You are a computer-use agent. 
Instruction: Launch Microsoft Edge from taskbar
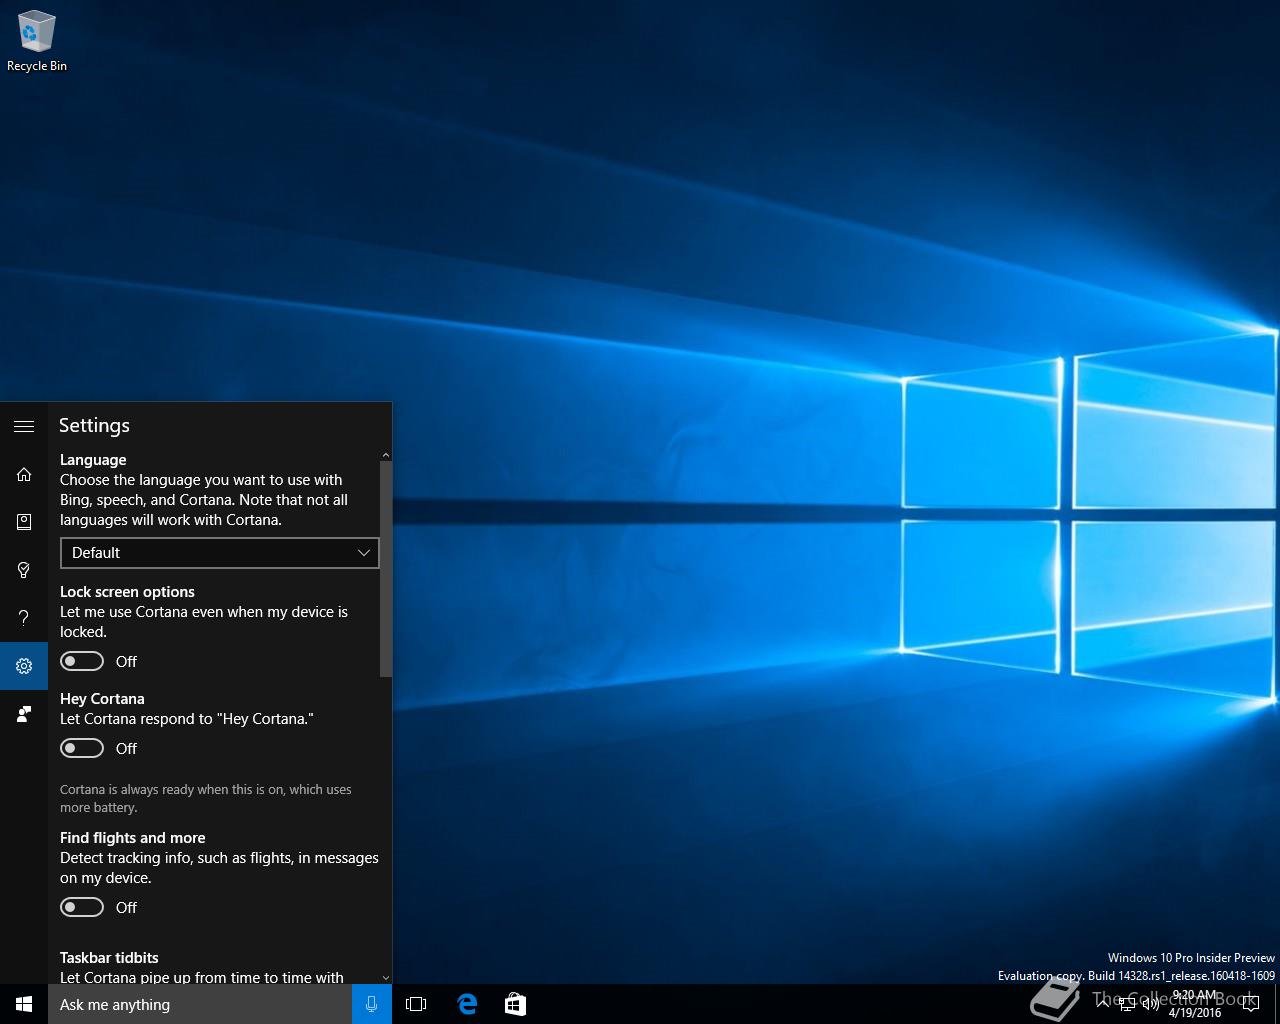pos(467,1004)
